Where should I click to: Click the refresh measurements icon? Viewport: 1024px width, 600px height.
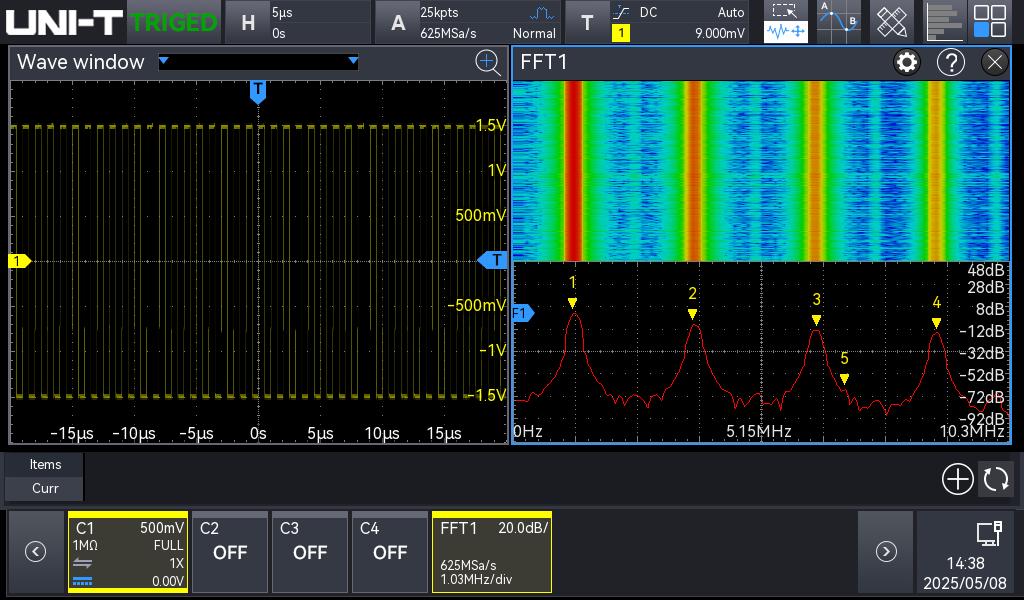[996, 479]
